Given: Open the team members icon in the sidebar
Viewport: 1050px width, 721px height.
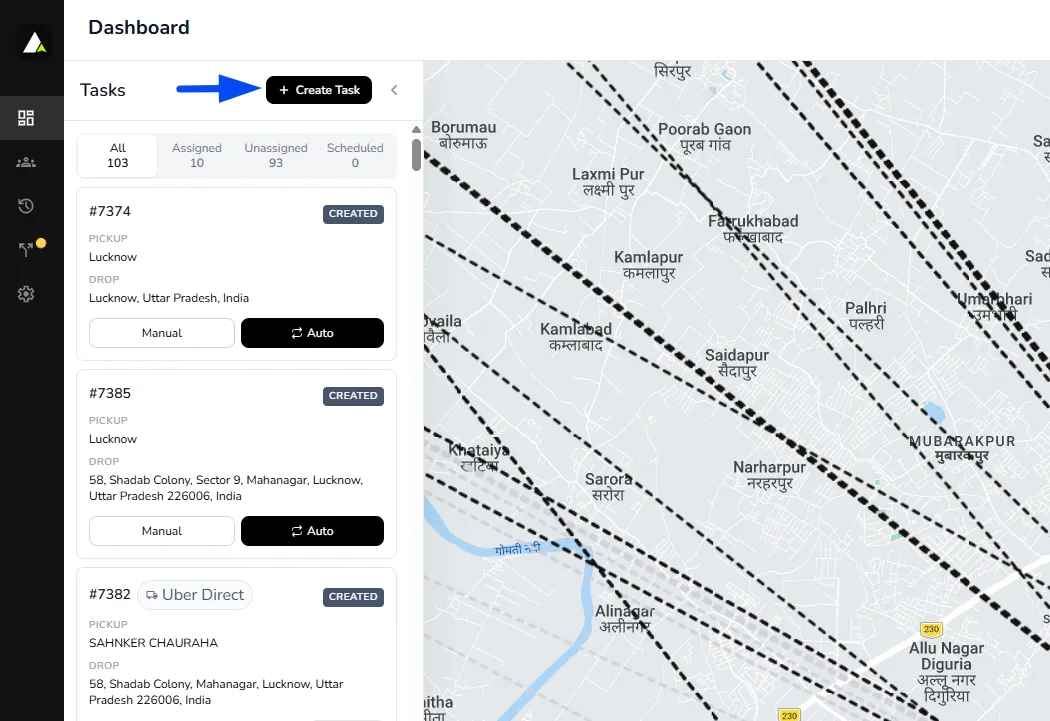Looking at the screenshot, I should point(25,162).
